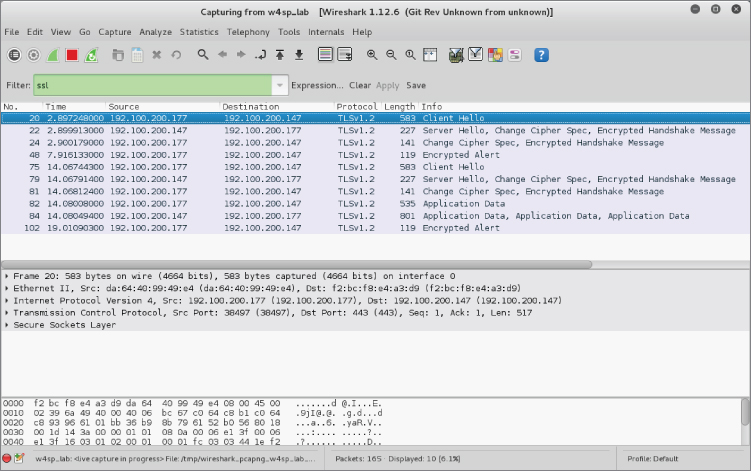Open the Internals menu
Screen dimensions: 751x471
[x=326, y=32]
